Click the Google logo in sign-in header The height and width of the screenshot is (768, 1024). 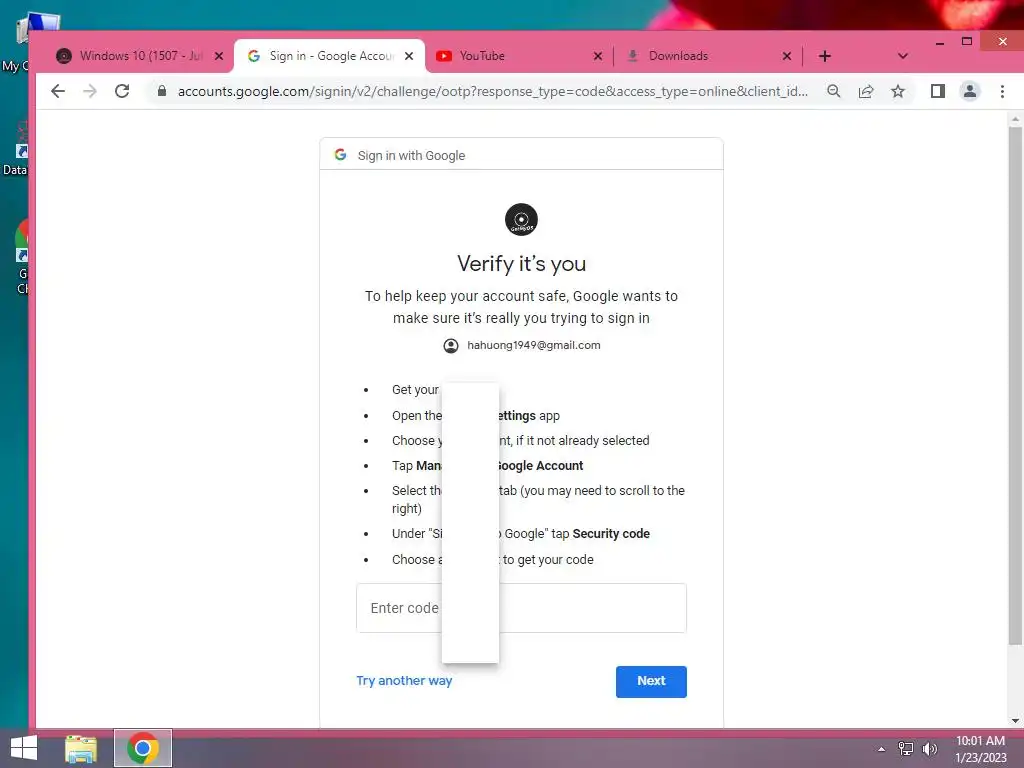click(340, 155)
